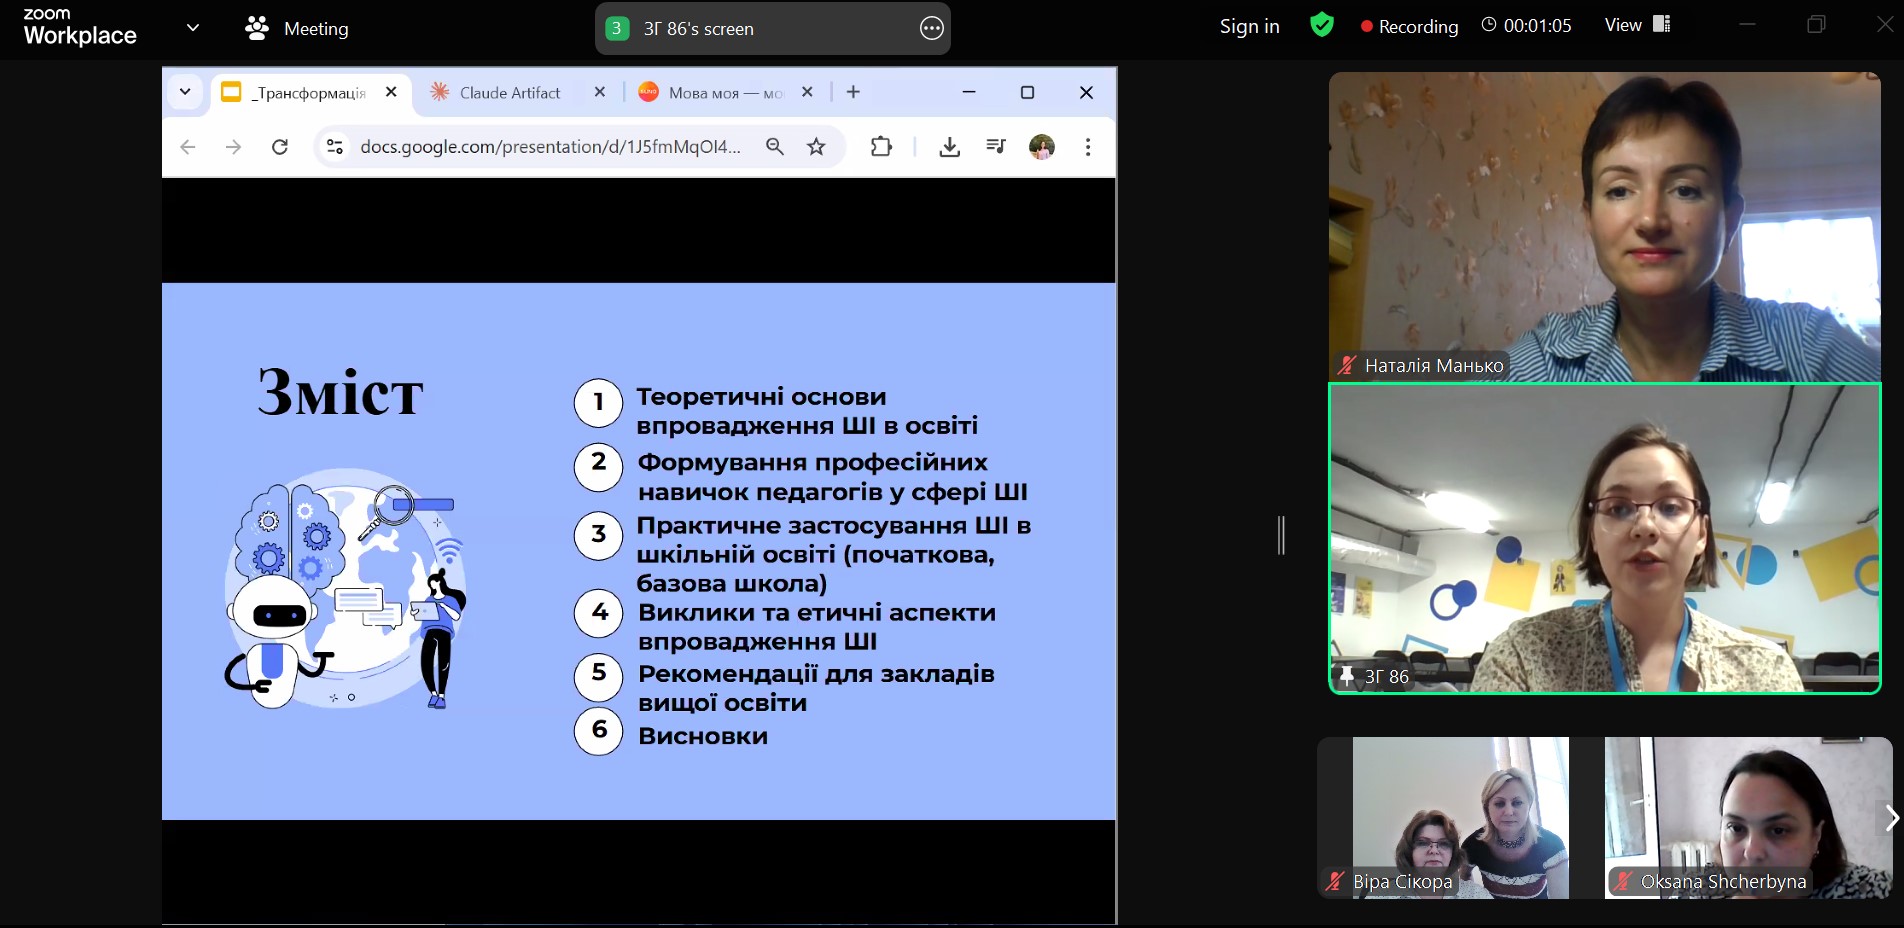Viewport: 1904px width, 928px height.
Task: Open the Meeting participants icon
Action: pos(257,28)
